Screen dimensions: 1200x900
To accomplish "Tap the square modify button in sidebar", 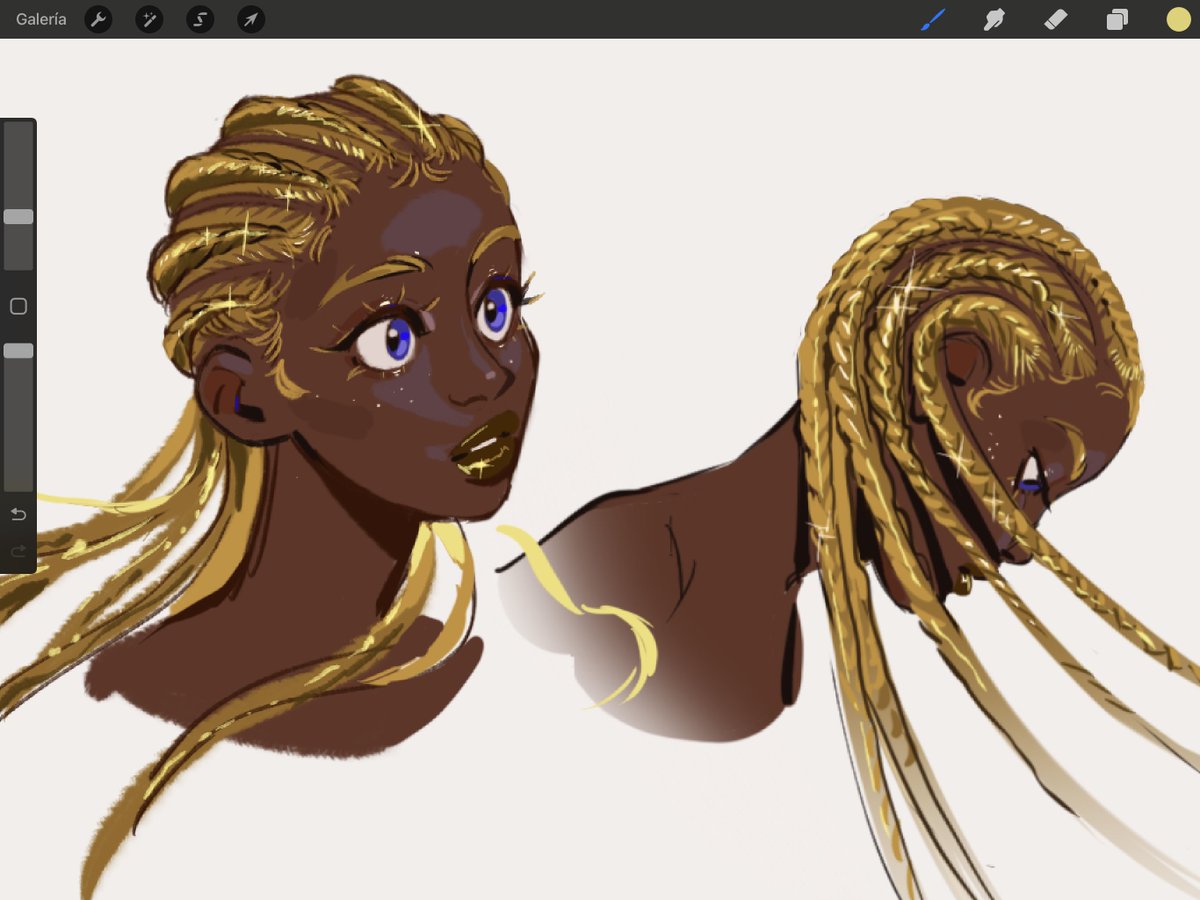I will coord(18,306).
